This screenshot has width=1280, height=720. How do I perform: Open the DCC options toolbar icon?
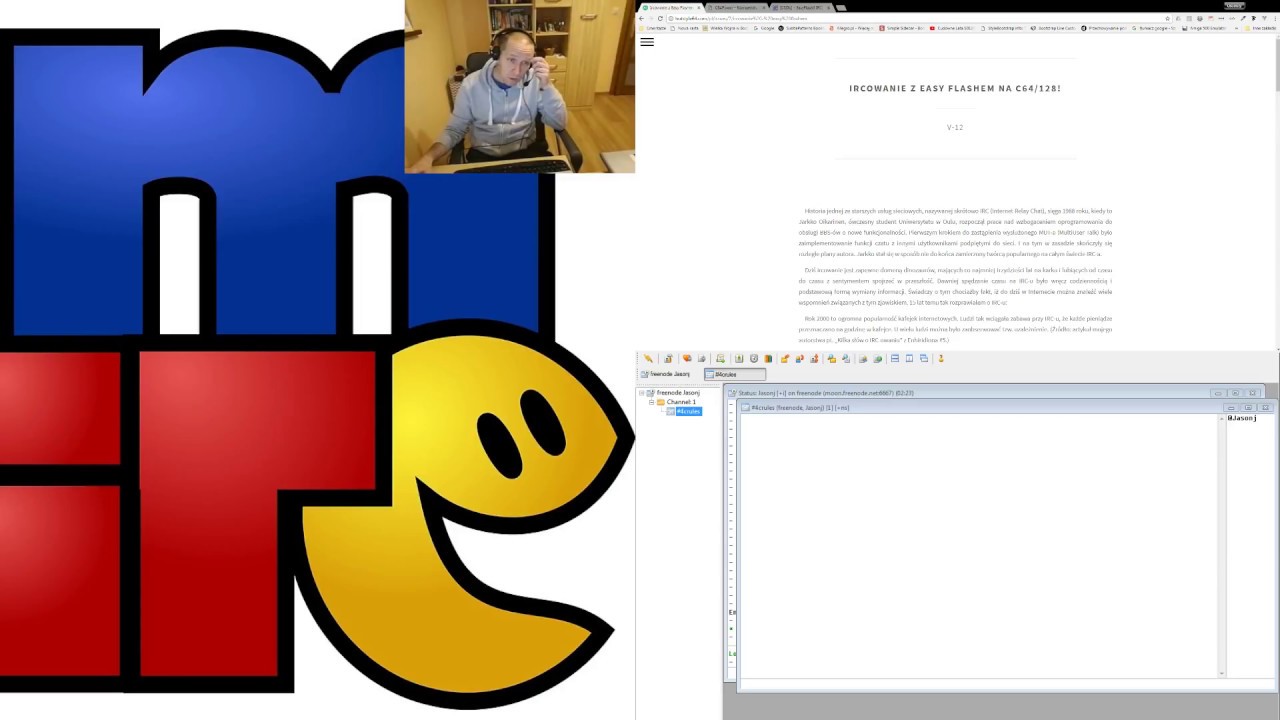pos(814,358)
